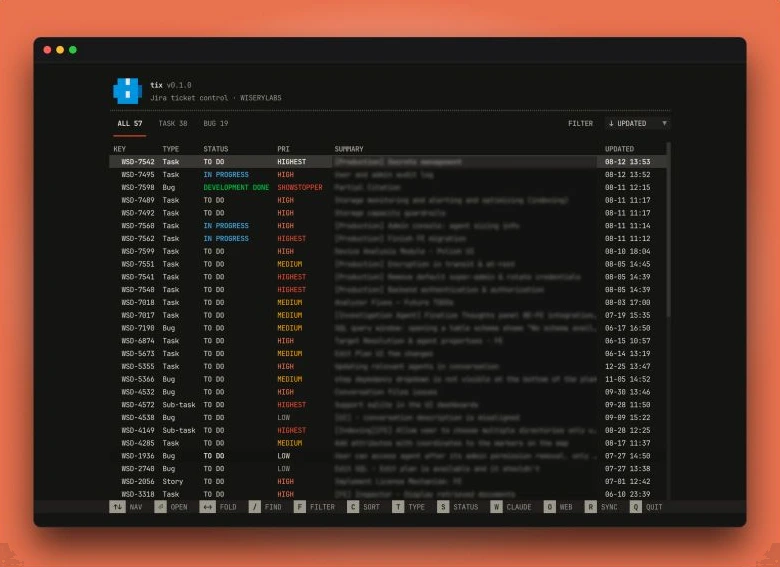Click IN PROGRESS status of WSD-7568
780x567 pixels.
226,226
